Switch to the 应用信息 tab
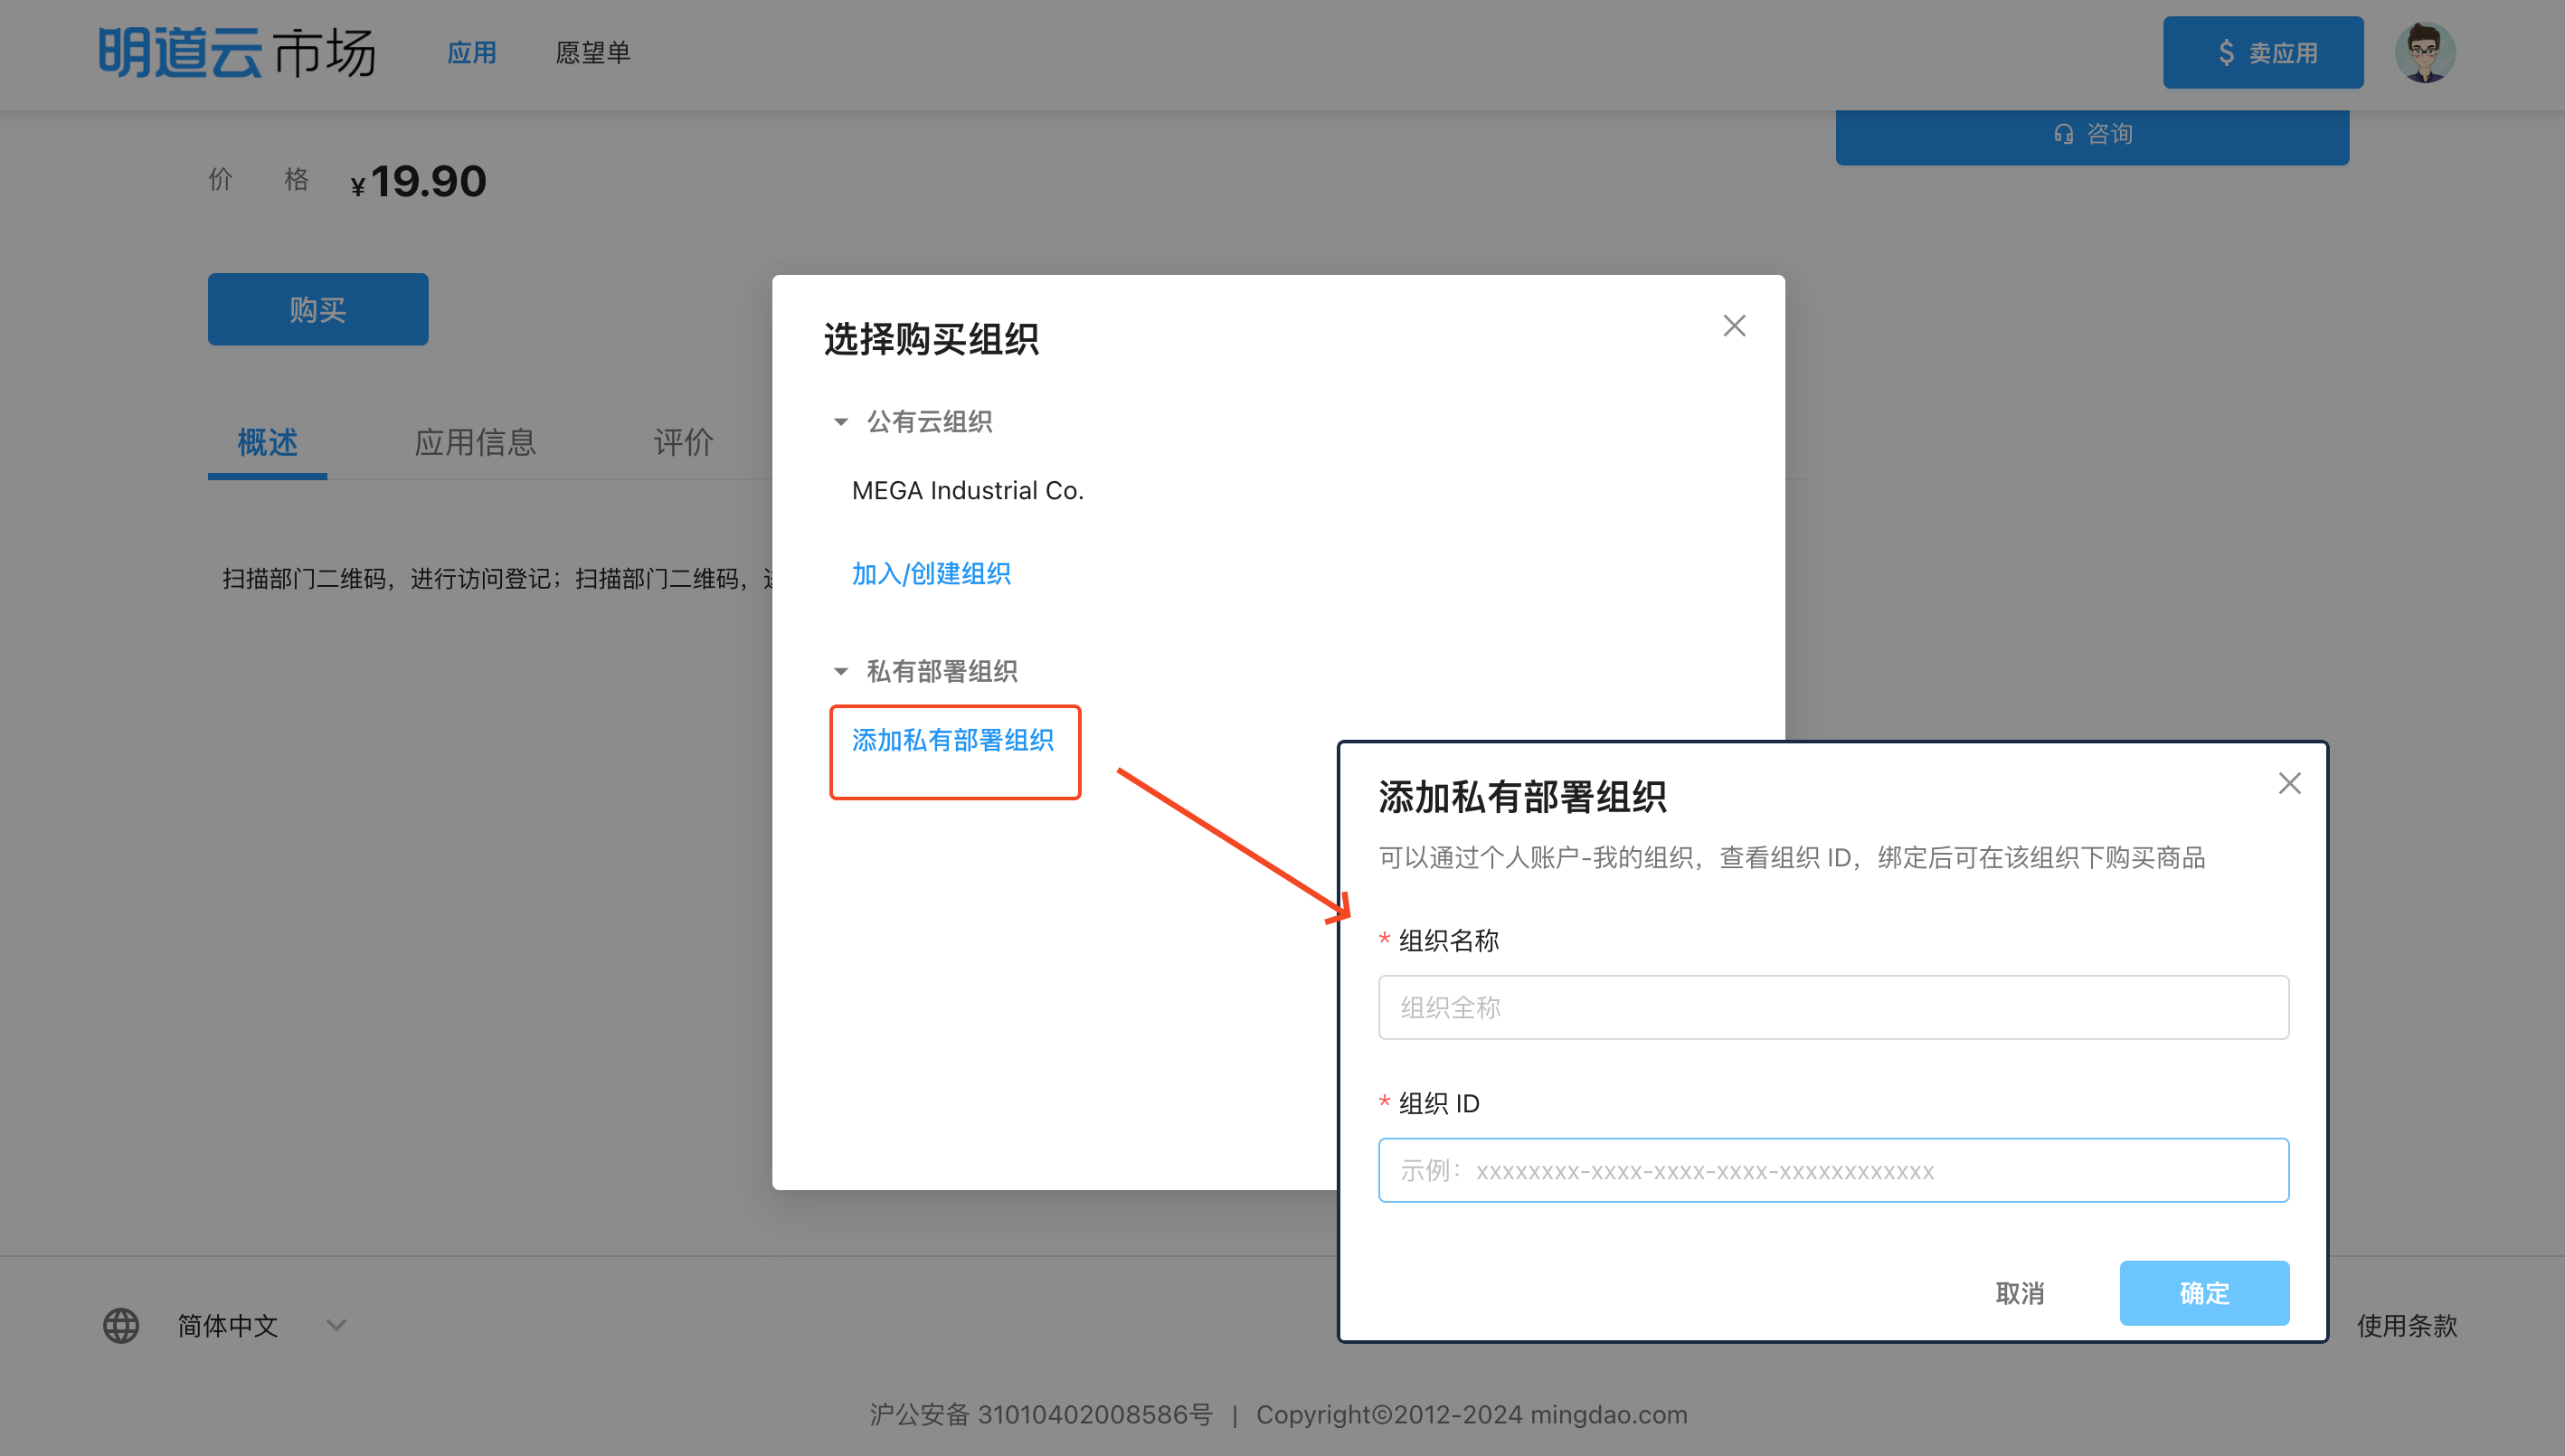This screenshot has height=1456, width=2565. pos(475,442)
